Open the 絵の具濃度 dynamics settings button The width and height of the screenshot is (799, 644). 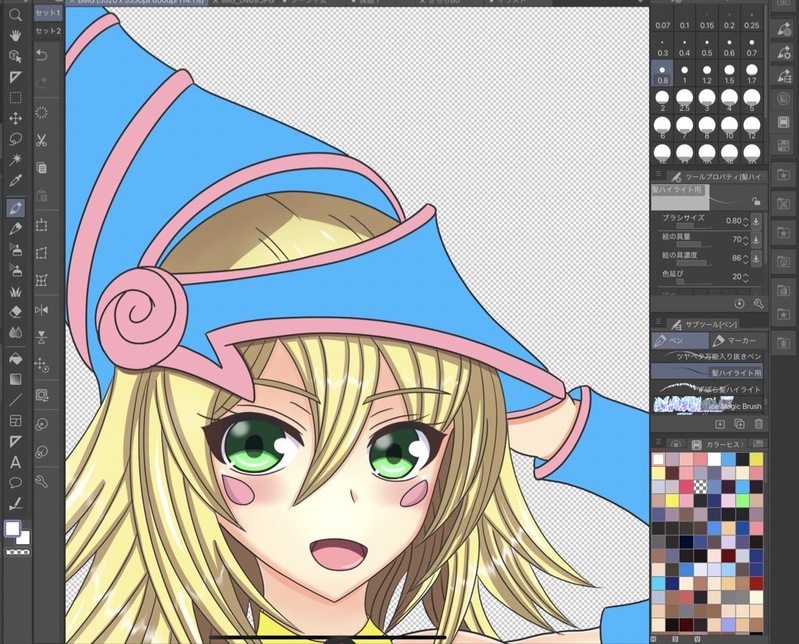click(756, 258)
